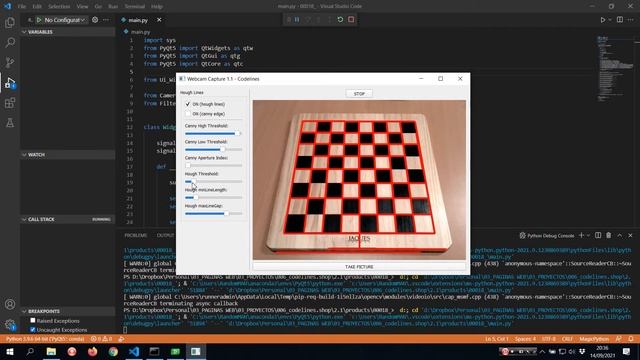
Task: Open launch.json via the debug gear icon
Action: pyautogui.click(x=95, y=20)
